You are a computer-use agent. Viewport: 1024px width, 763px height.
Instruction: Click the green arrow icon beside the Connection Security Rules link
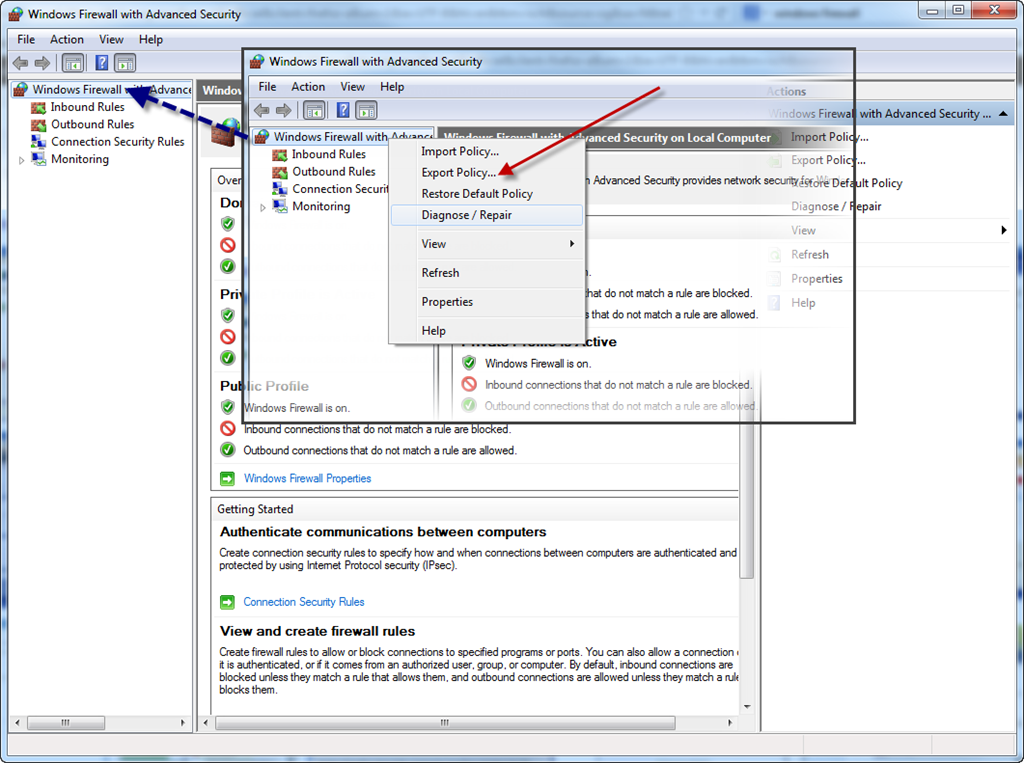228,602
